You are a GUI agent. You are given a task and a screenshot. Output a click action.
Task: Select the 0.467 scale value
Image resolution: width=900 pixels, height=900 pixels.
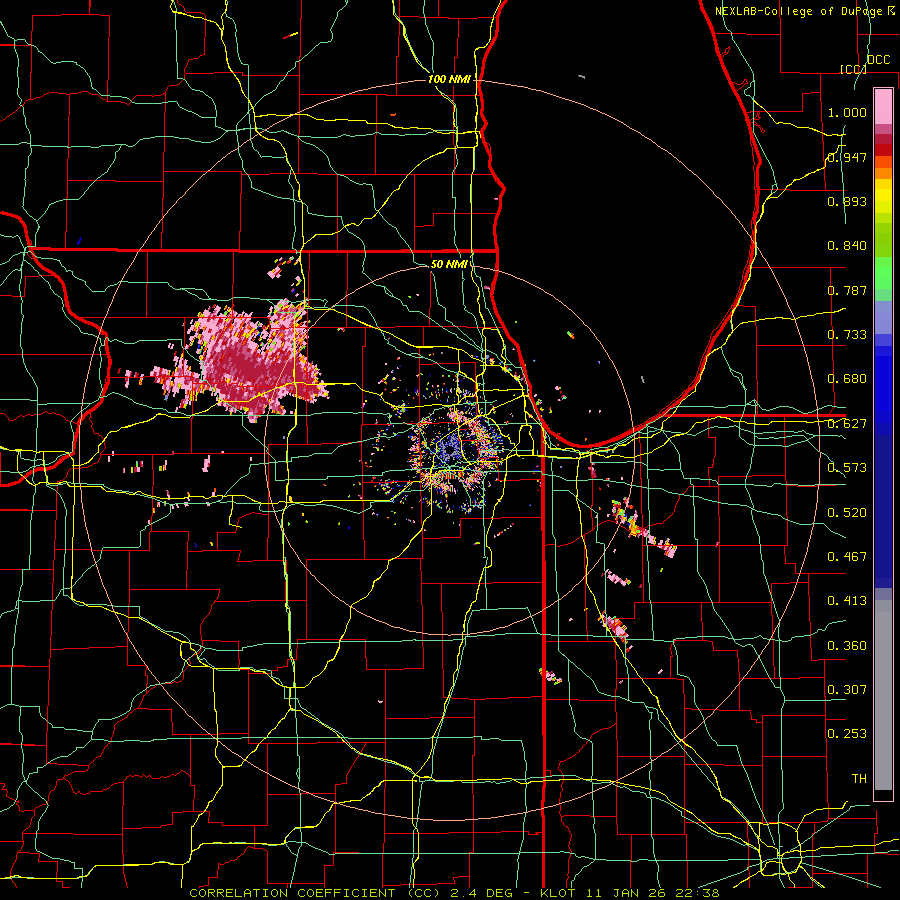[x=847, y=557]
